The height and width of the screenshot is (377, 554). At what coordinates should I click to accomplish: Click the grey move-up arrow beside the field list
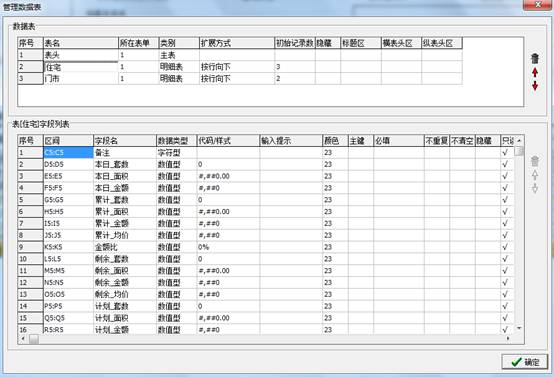tap(535, 175)
